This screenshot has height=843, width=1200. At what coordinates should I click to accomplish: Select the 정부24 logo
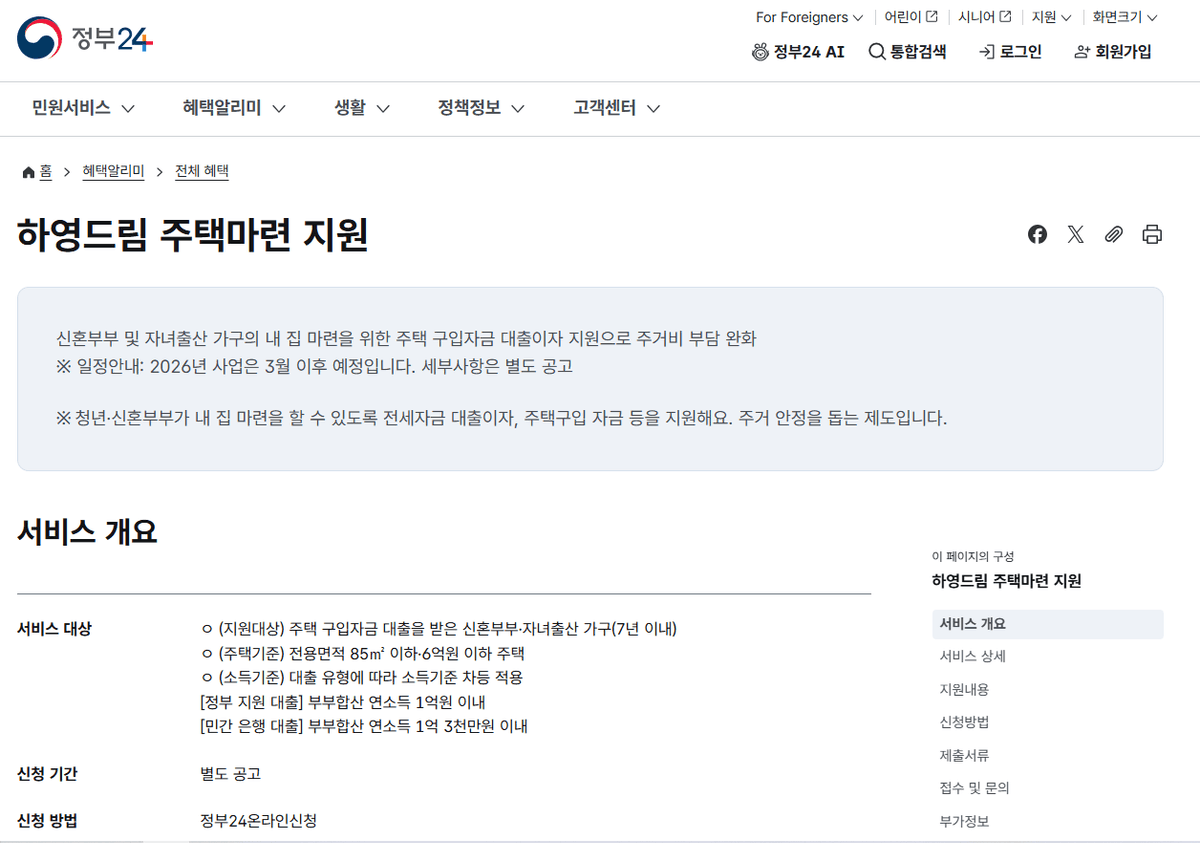[x=84, y=38]
